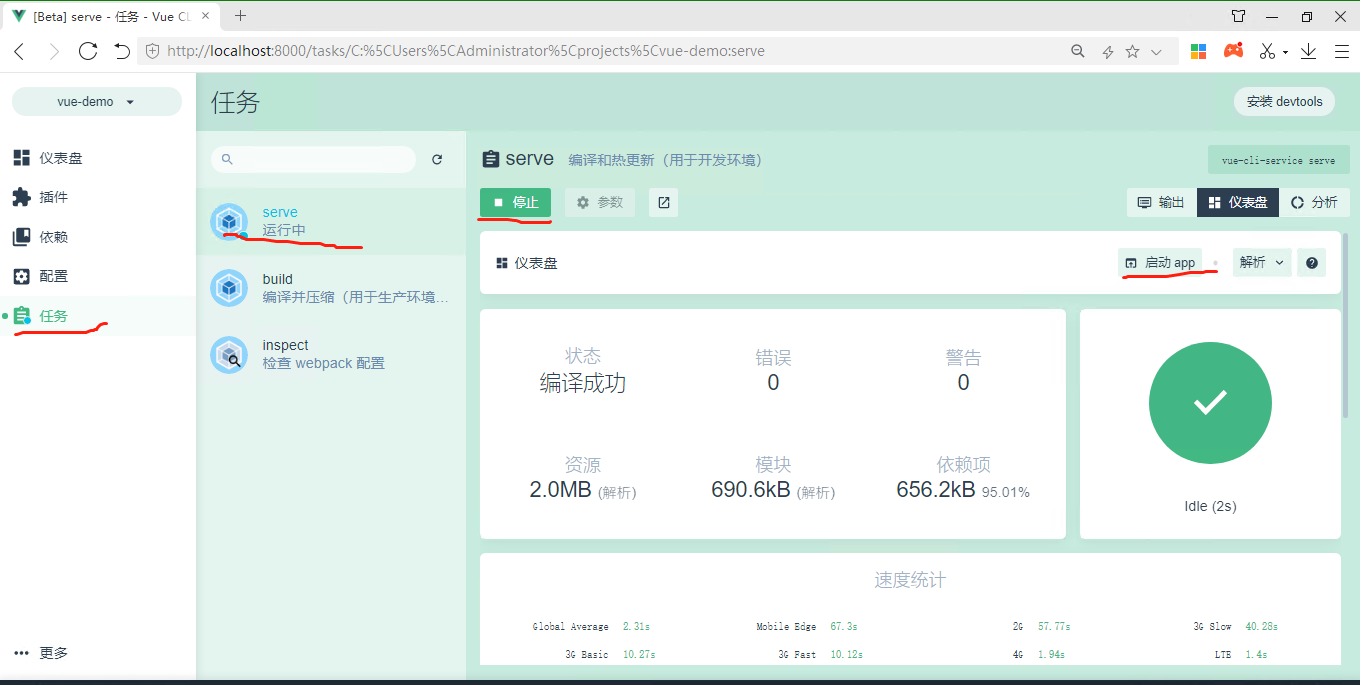Open a new browser tab
Screen dimensions: 1360x685
241,16
